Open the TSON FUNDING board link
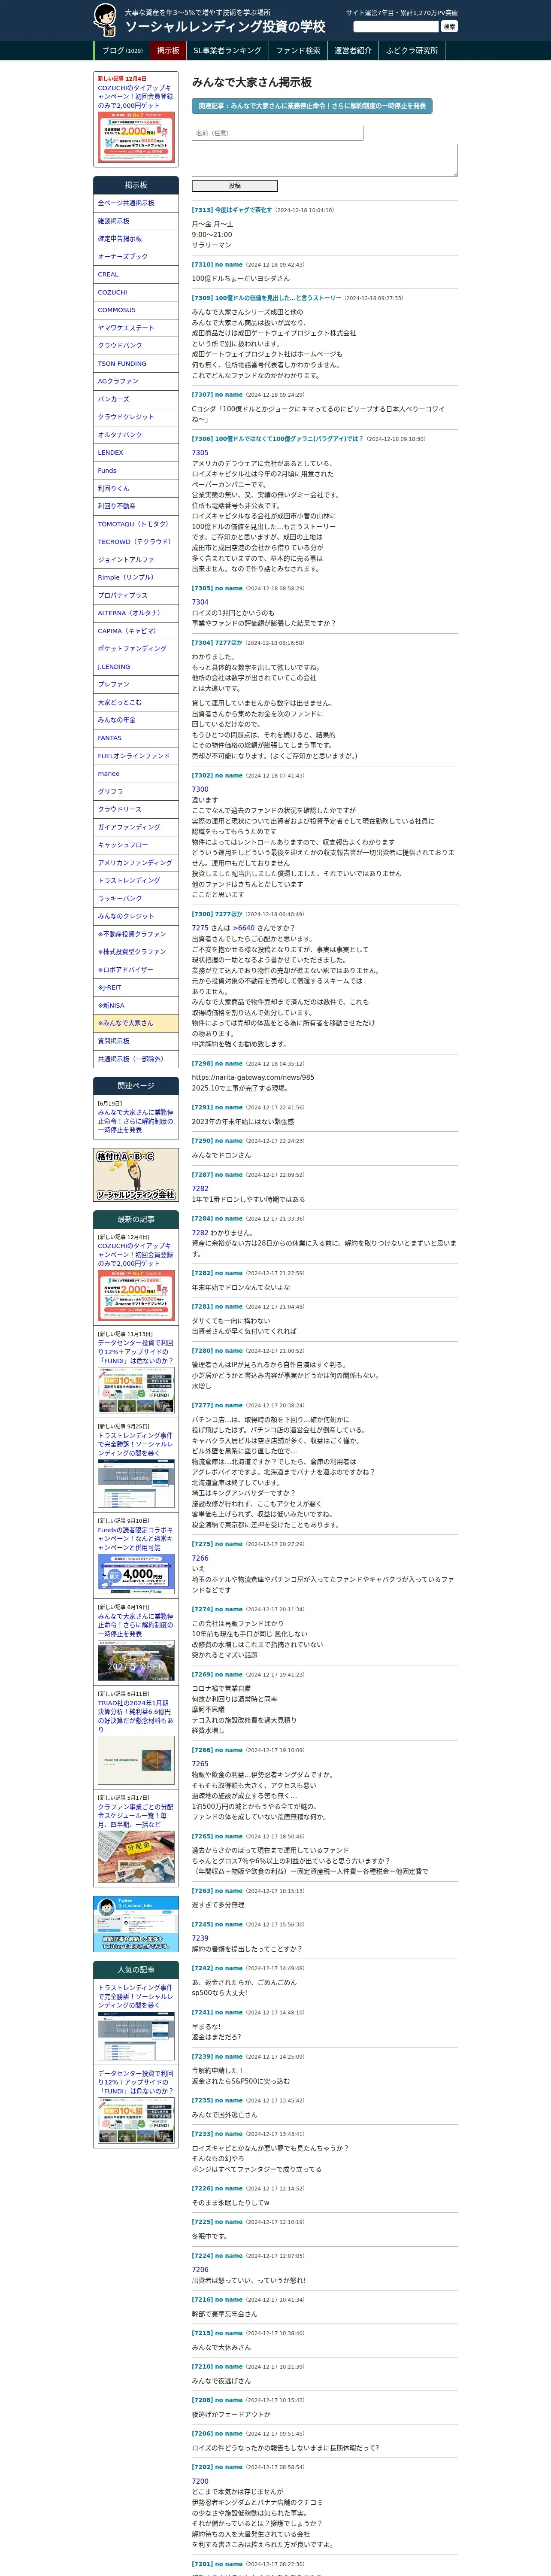 coord(136,364)
